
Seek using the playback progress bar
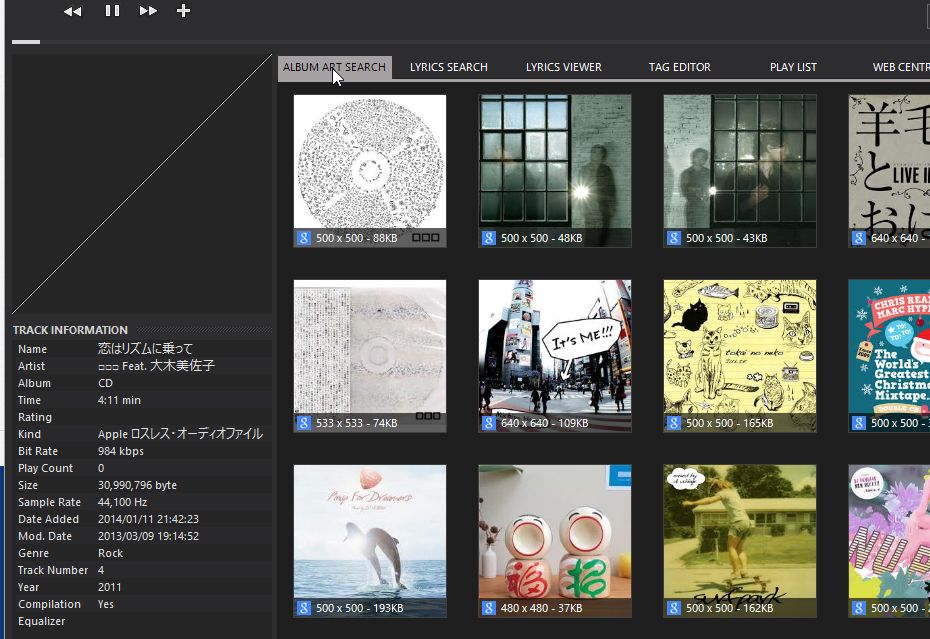pos(471,42)
